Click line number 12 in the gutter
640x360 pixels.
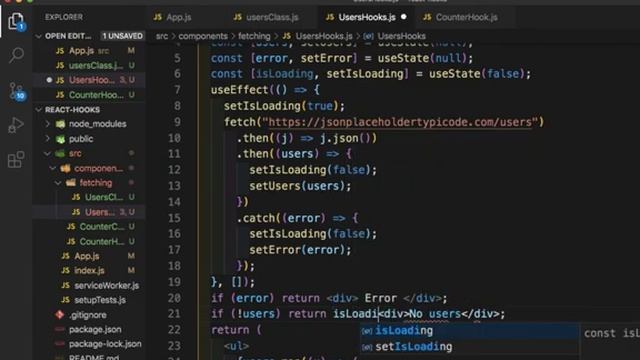(174, 170)
